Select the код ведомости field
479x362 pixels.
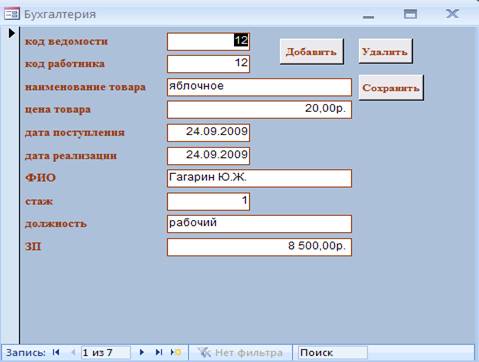coord(208,41)
